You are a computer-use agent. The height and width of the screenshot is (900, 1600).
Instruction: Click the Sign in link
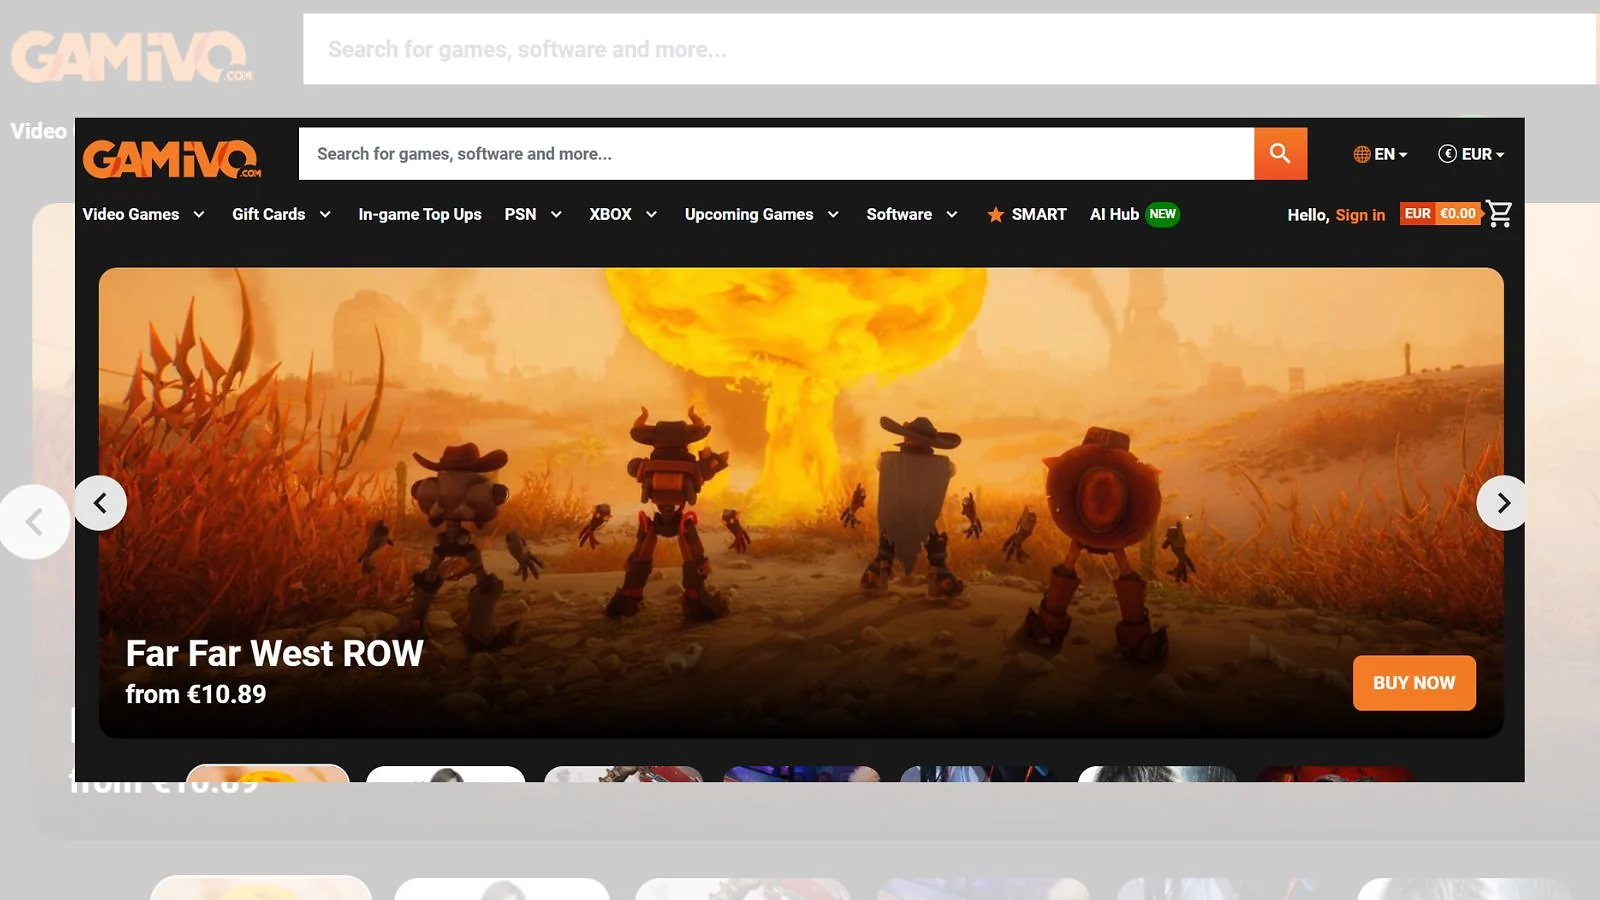(1360, 215)
